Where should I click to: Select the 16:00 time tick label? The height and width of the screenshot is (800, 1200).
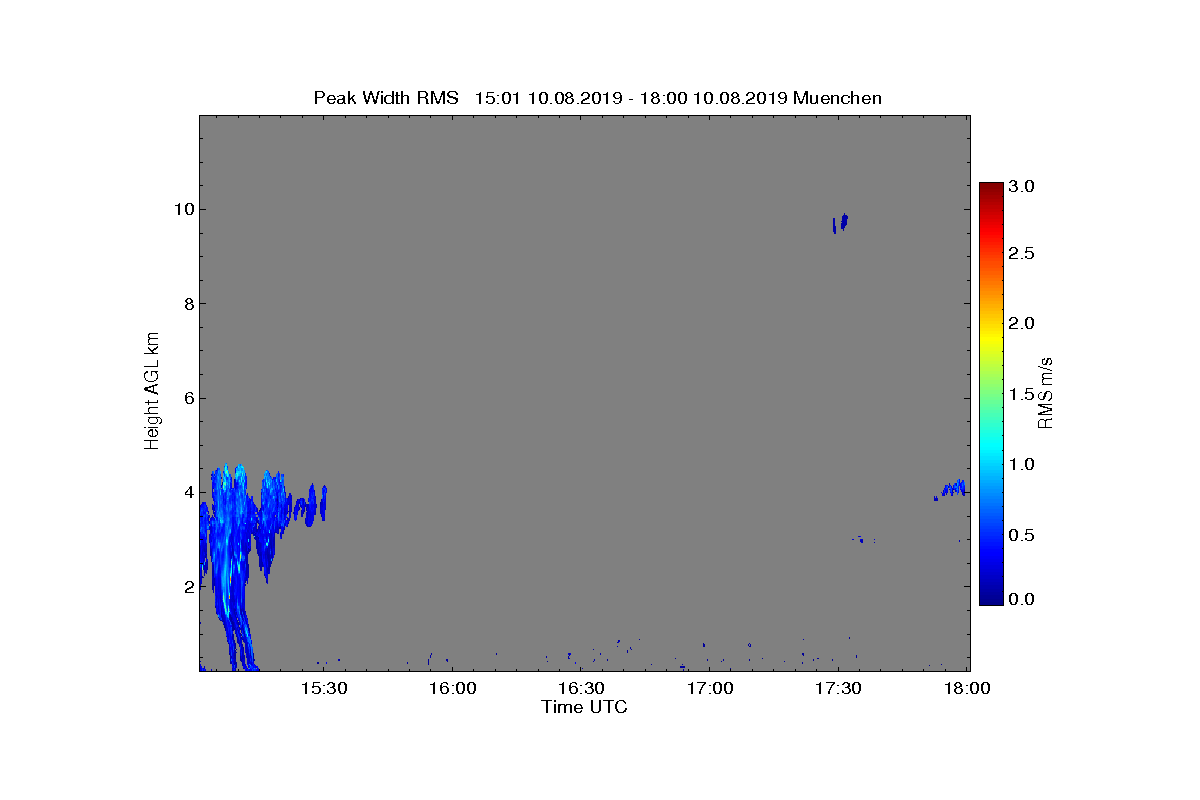click(x=452, y=689)
